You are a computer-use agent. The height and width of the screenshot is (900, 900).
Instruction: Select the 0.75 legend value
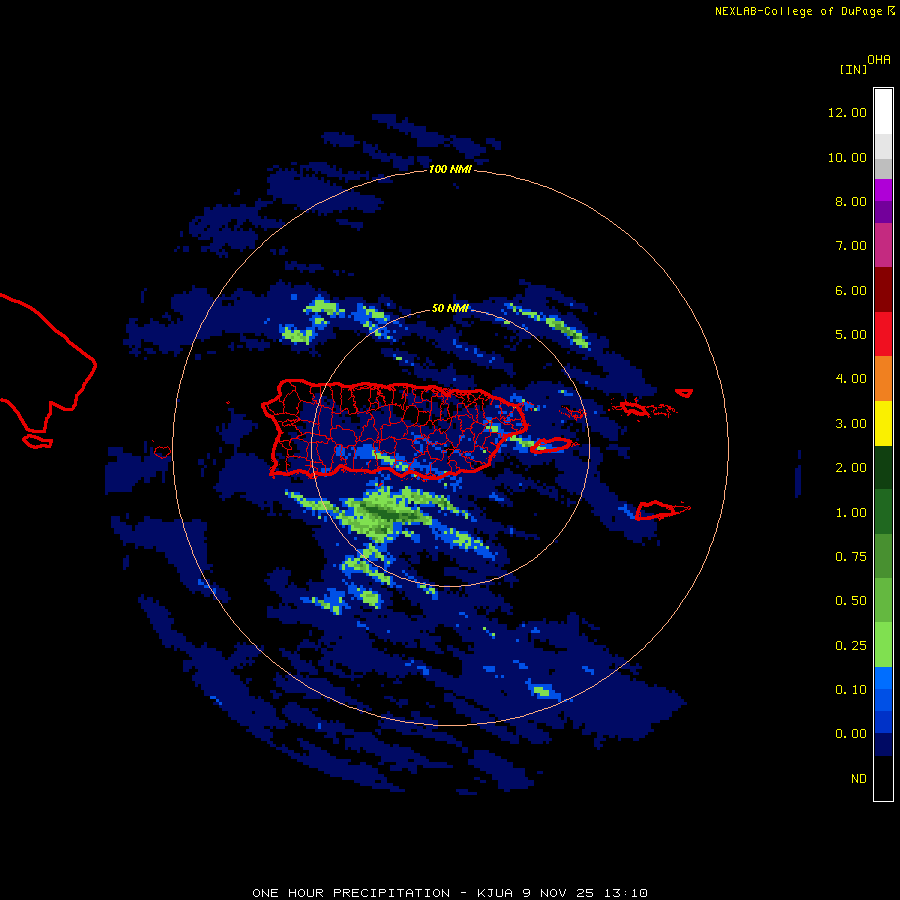851,557
